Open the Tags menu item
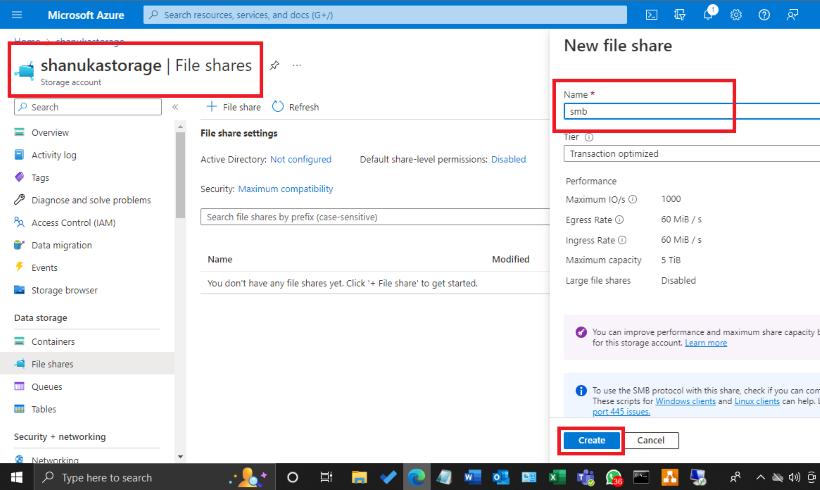Image resolution: width=820 pixels, height=490 pixels. [40, 177]
